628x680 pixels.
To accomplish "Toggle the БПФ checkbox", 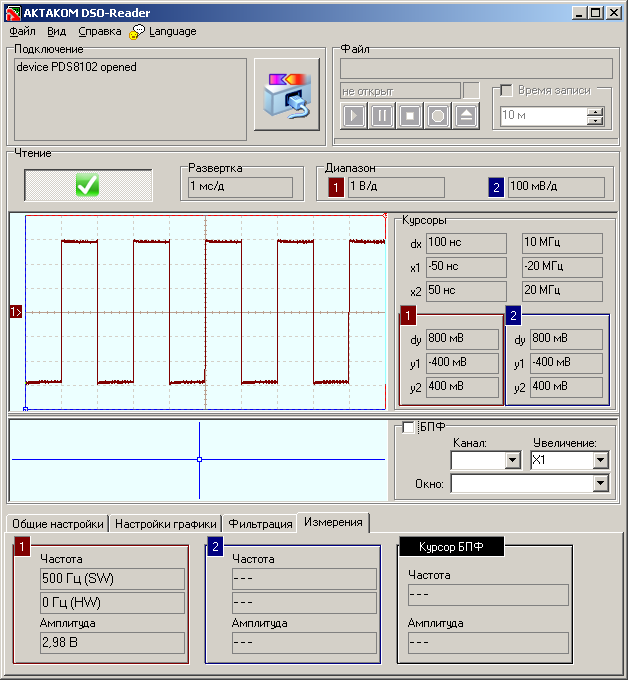I will [408, 427].
